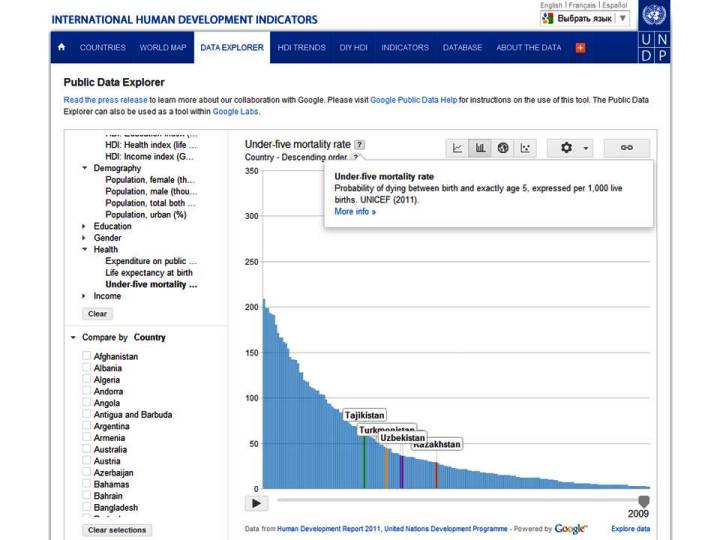Viewport: 720px width, 540px height.
Task: Click the red plus icon in navbar
Action: coord(581,47)
